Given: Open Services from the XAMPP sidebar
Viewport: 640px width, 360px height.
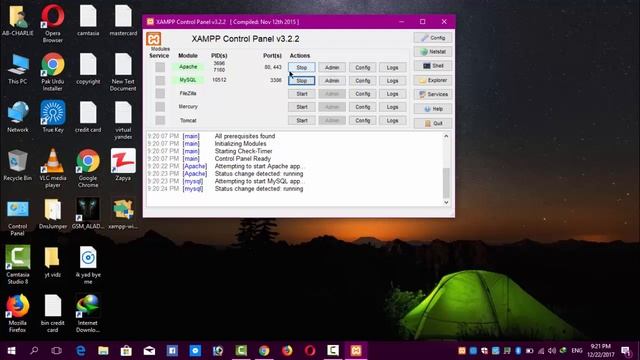Looking at the screenshot, I should [x=433, y=94].
